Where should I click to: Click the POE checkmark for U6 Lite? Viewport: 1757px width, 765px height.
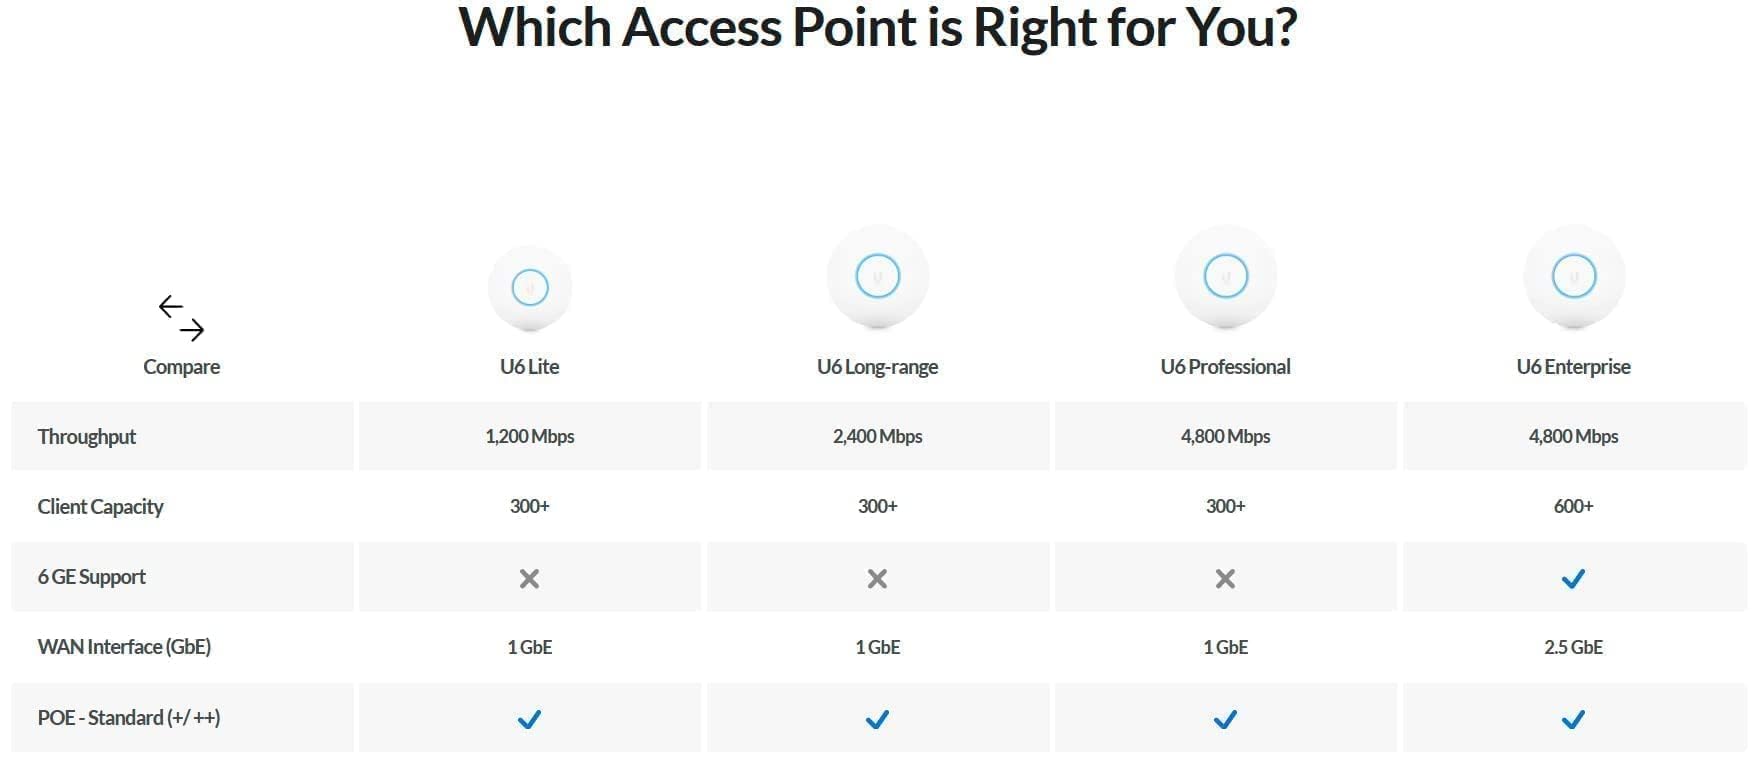tap(529, 719)
